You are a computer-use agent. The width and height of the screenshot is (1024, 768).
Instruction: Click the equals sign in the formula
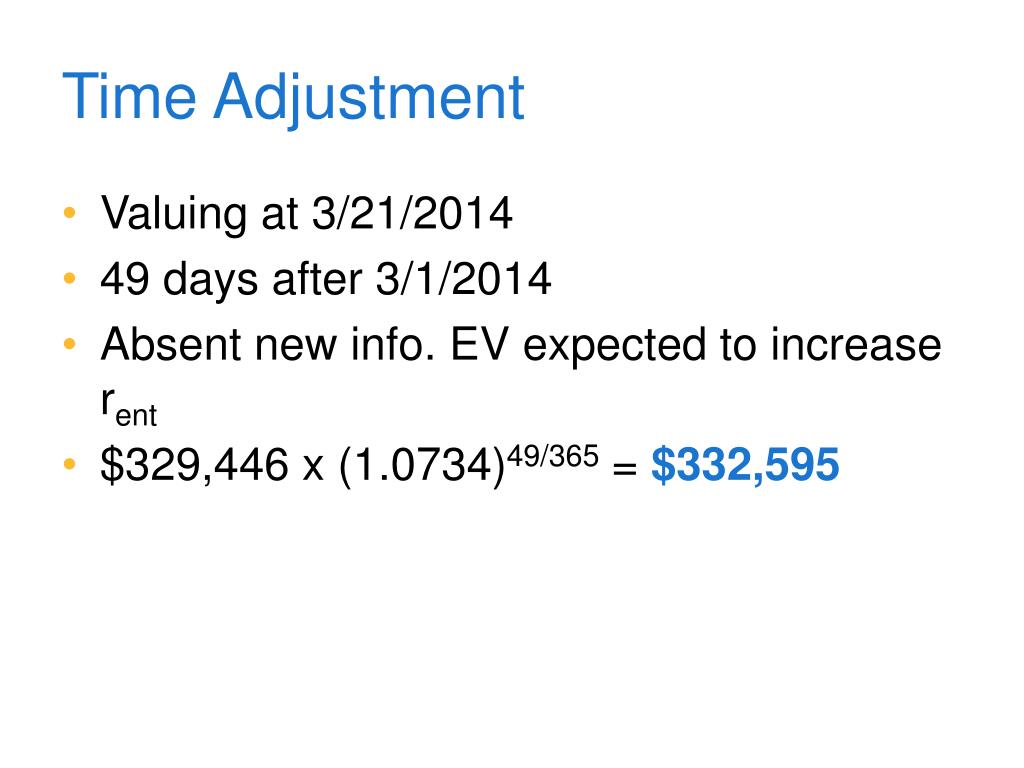[624, 467]
